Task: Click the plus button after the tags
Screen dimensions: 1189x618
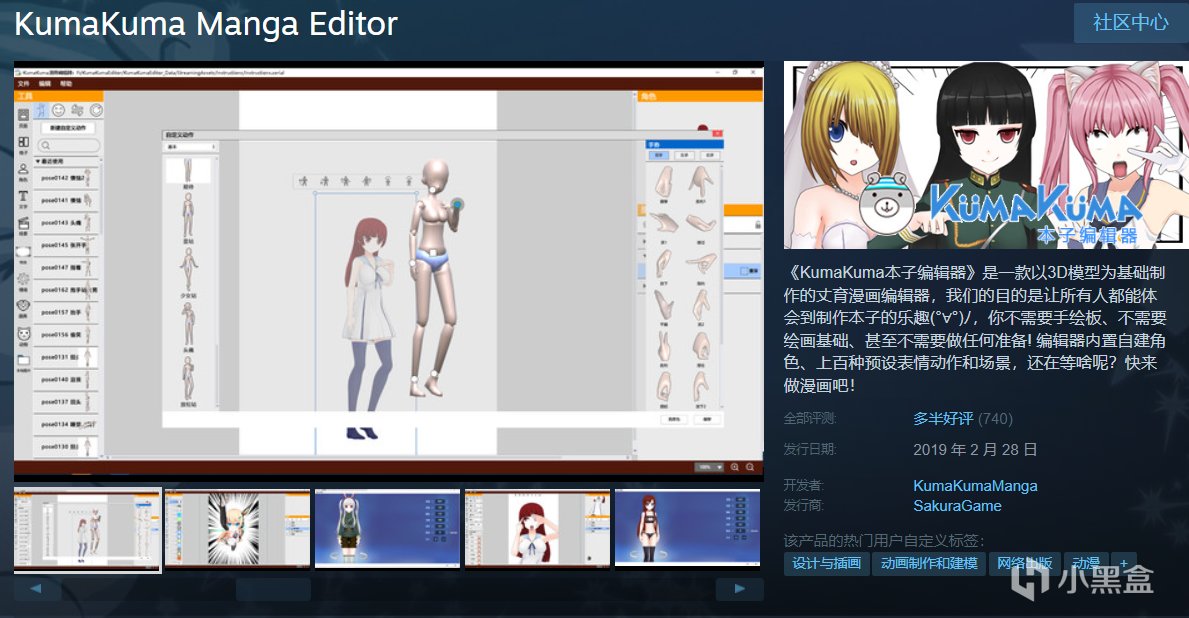Action: [x=1124, y=563]
